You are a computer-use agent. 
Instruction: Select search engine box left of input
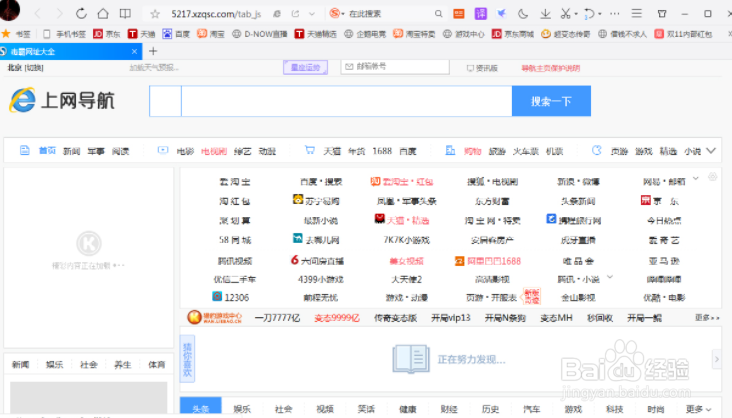click(x=165, y=101)
